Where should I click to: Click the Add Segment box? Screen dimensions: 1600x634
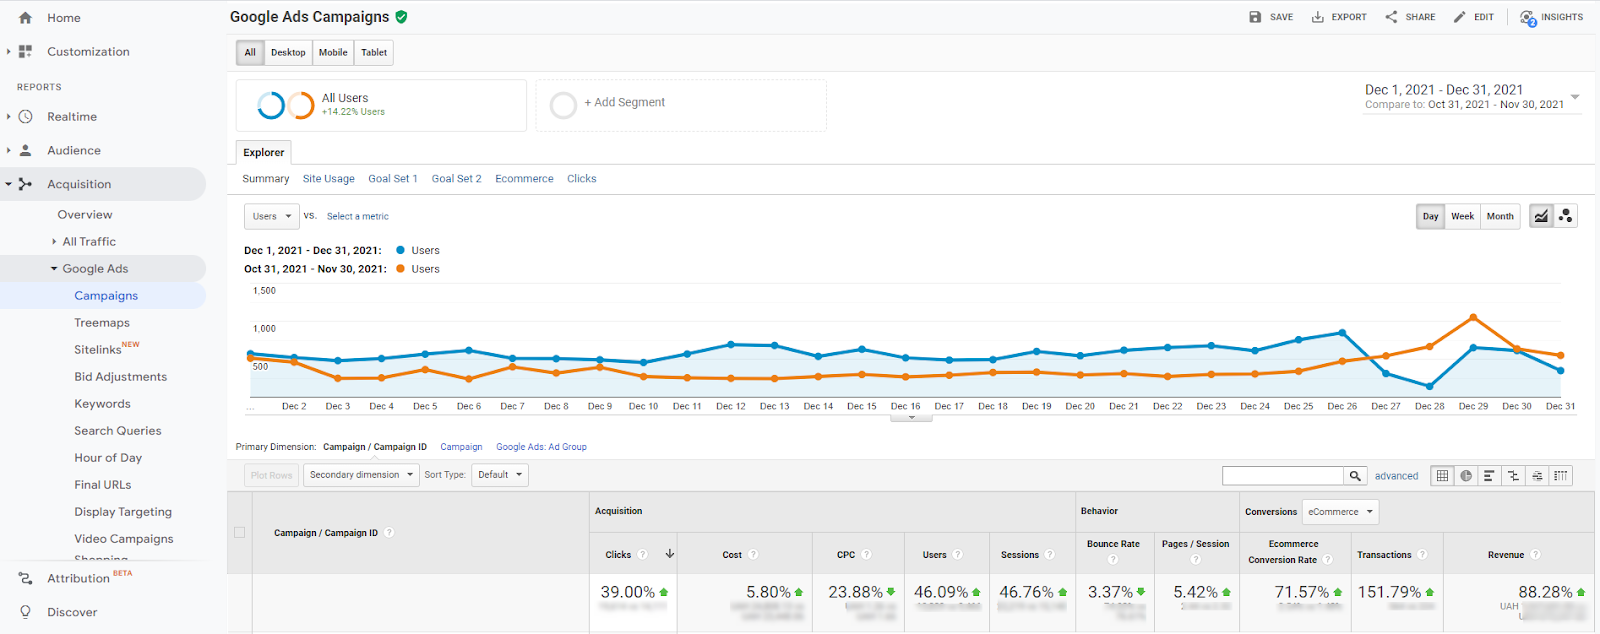tap(681, 105)
